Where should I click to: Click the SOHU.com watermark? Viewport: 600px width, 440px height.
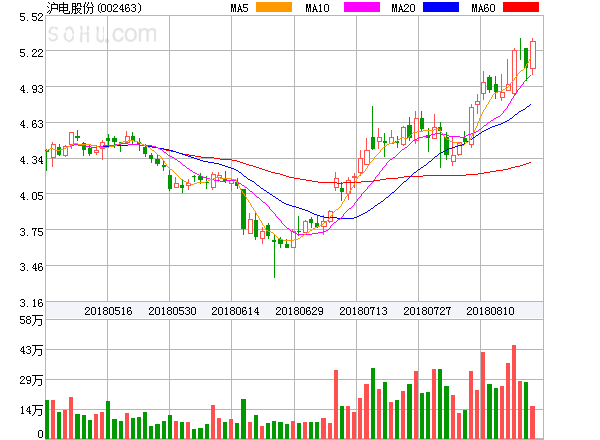point(102,35)
